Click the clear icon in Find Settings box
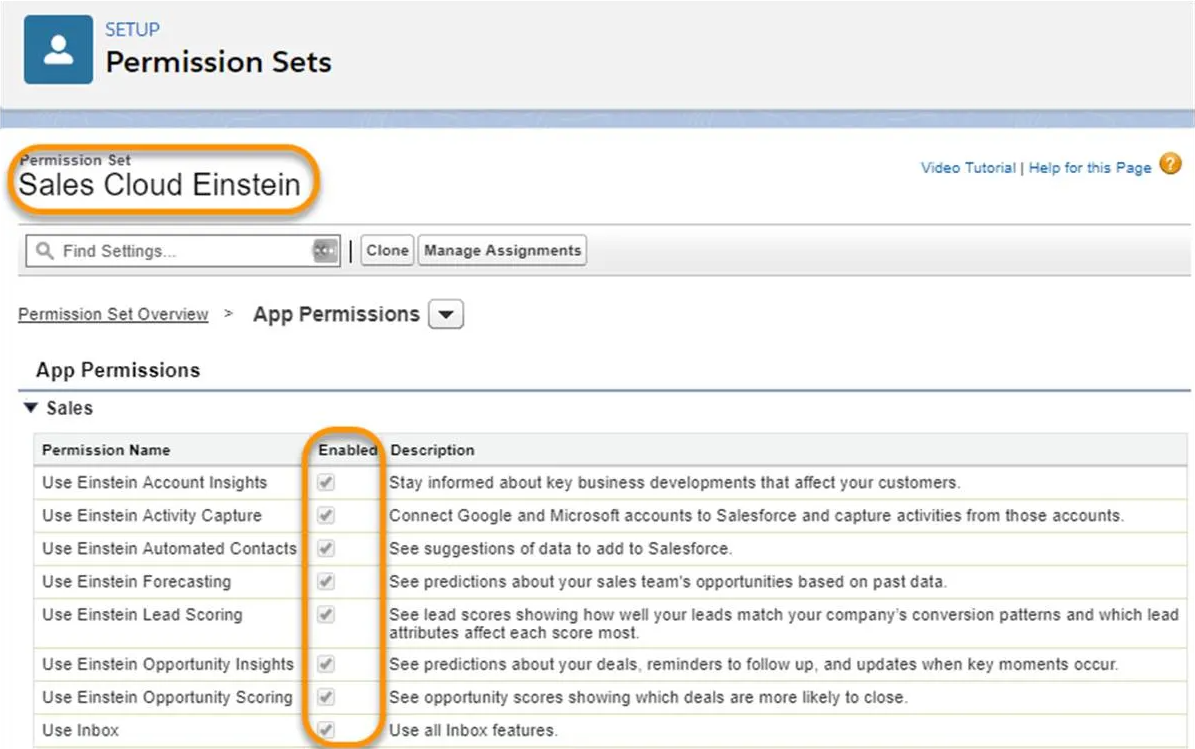This screenshot has width=1195, height=749. (324, 251)
